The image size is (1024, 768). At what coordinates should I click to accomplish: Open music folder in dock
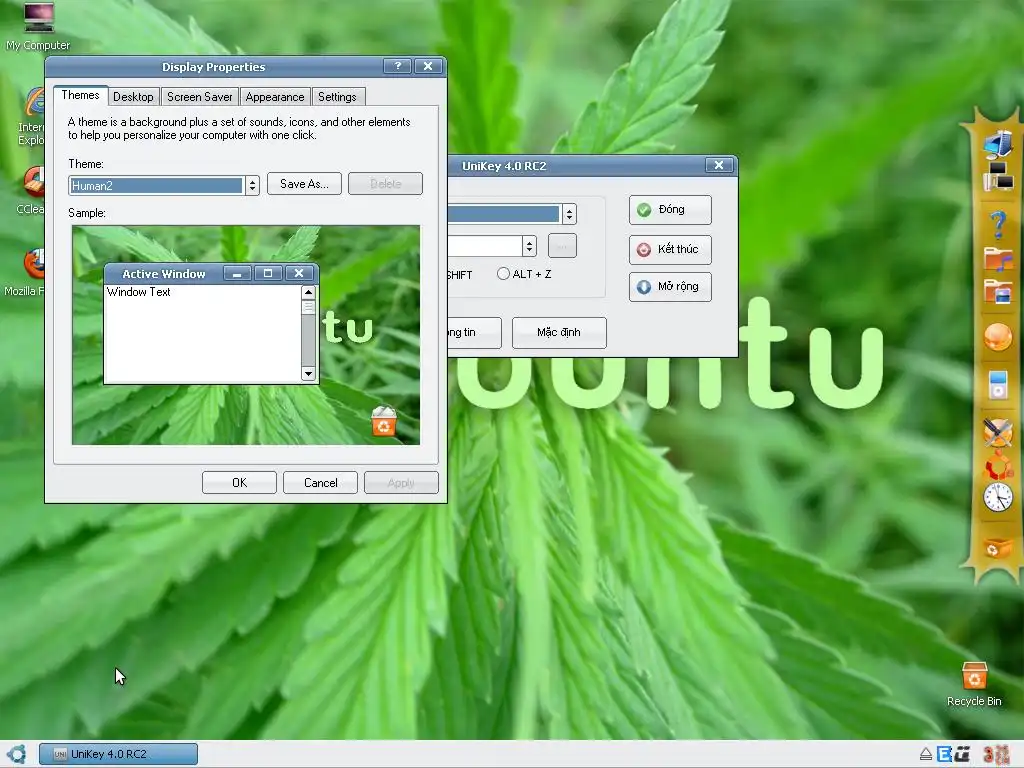[x=998, y=259]
